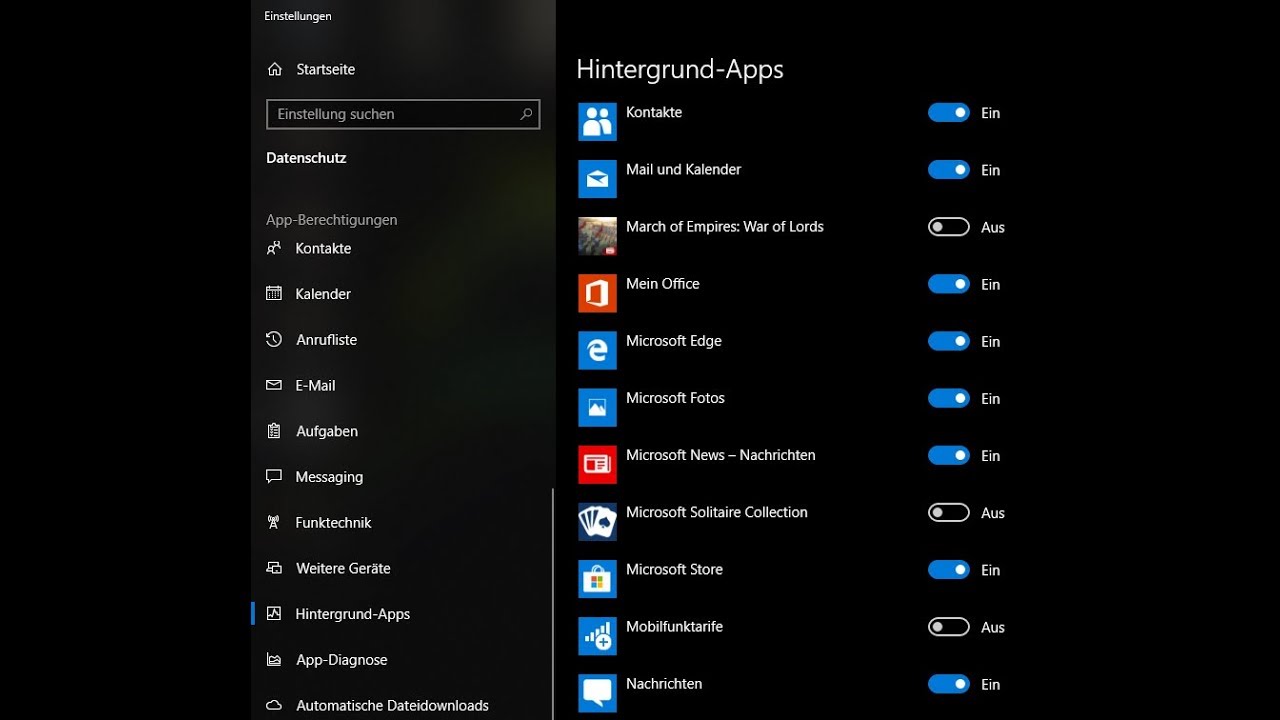Click the cloud icon beside Automatische Dateidownloads
This screenshot has width=1280, height=720.
pyautogui.click(x=274, y=705)
